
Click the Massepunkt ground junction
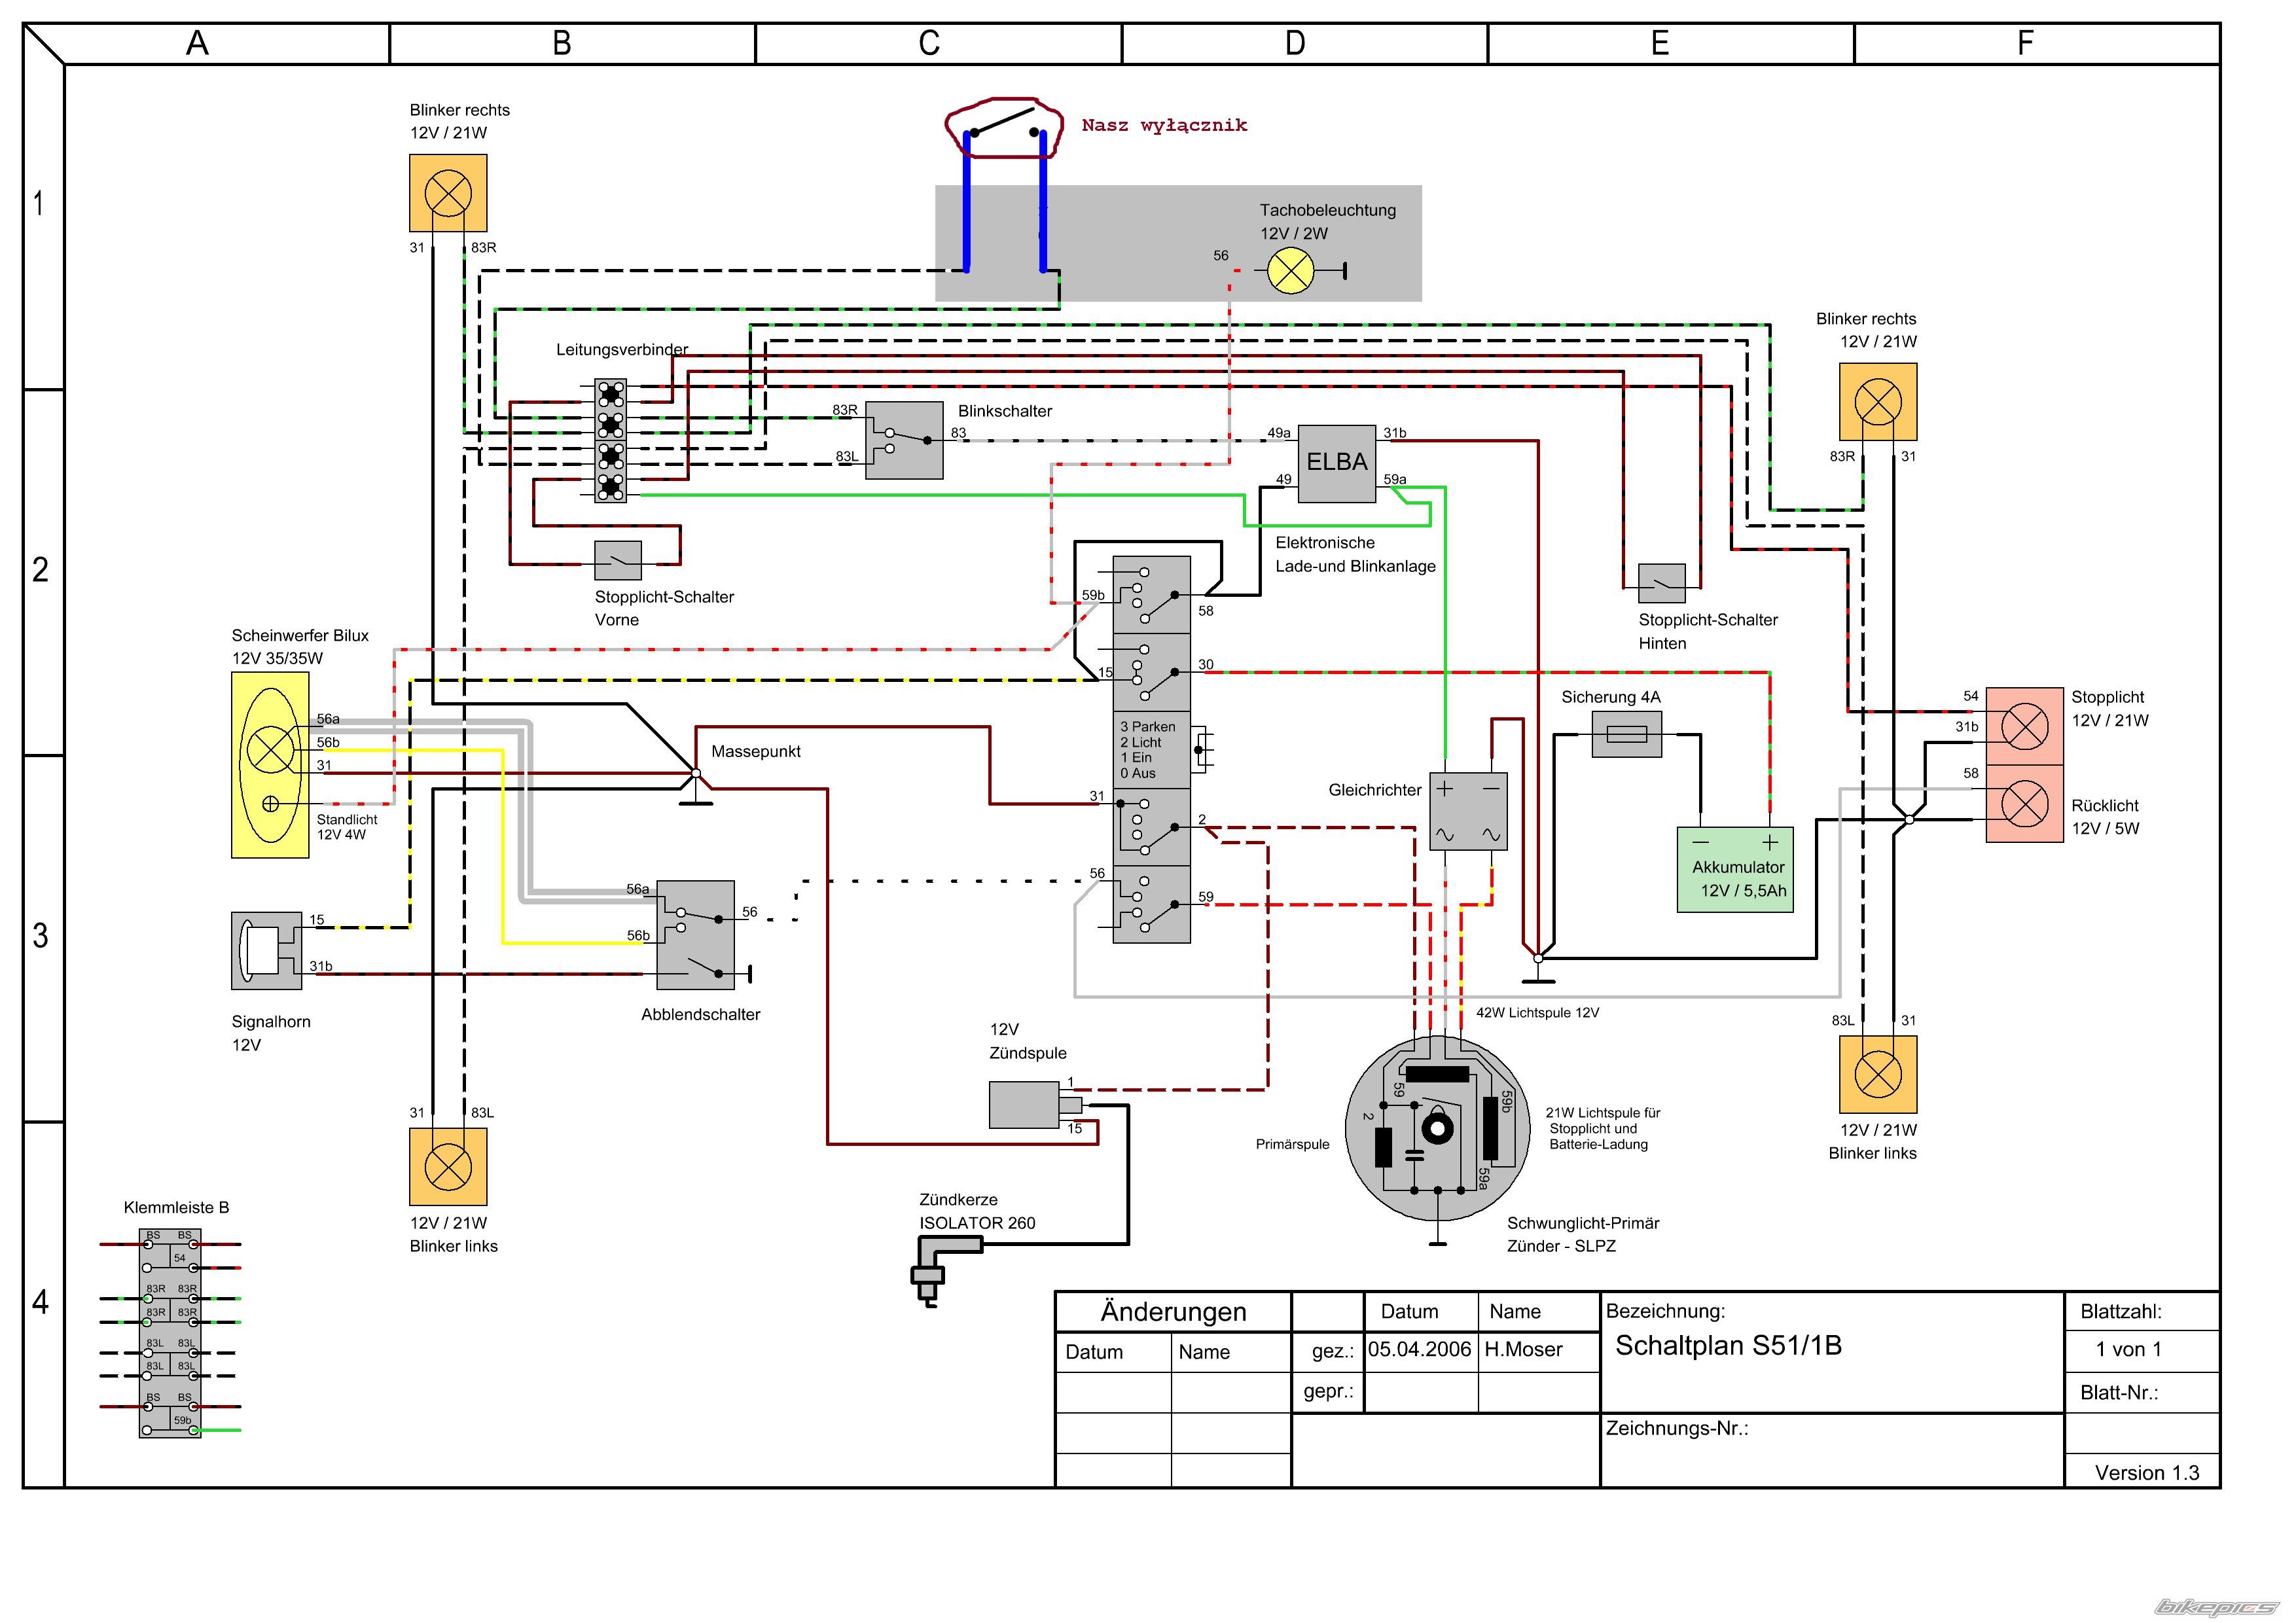(x=696, y=774)
